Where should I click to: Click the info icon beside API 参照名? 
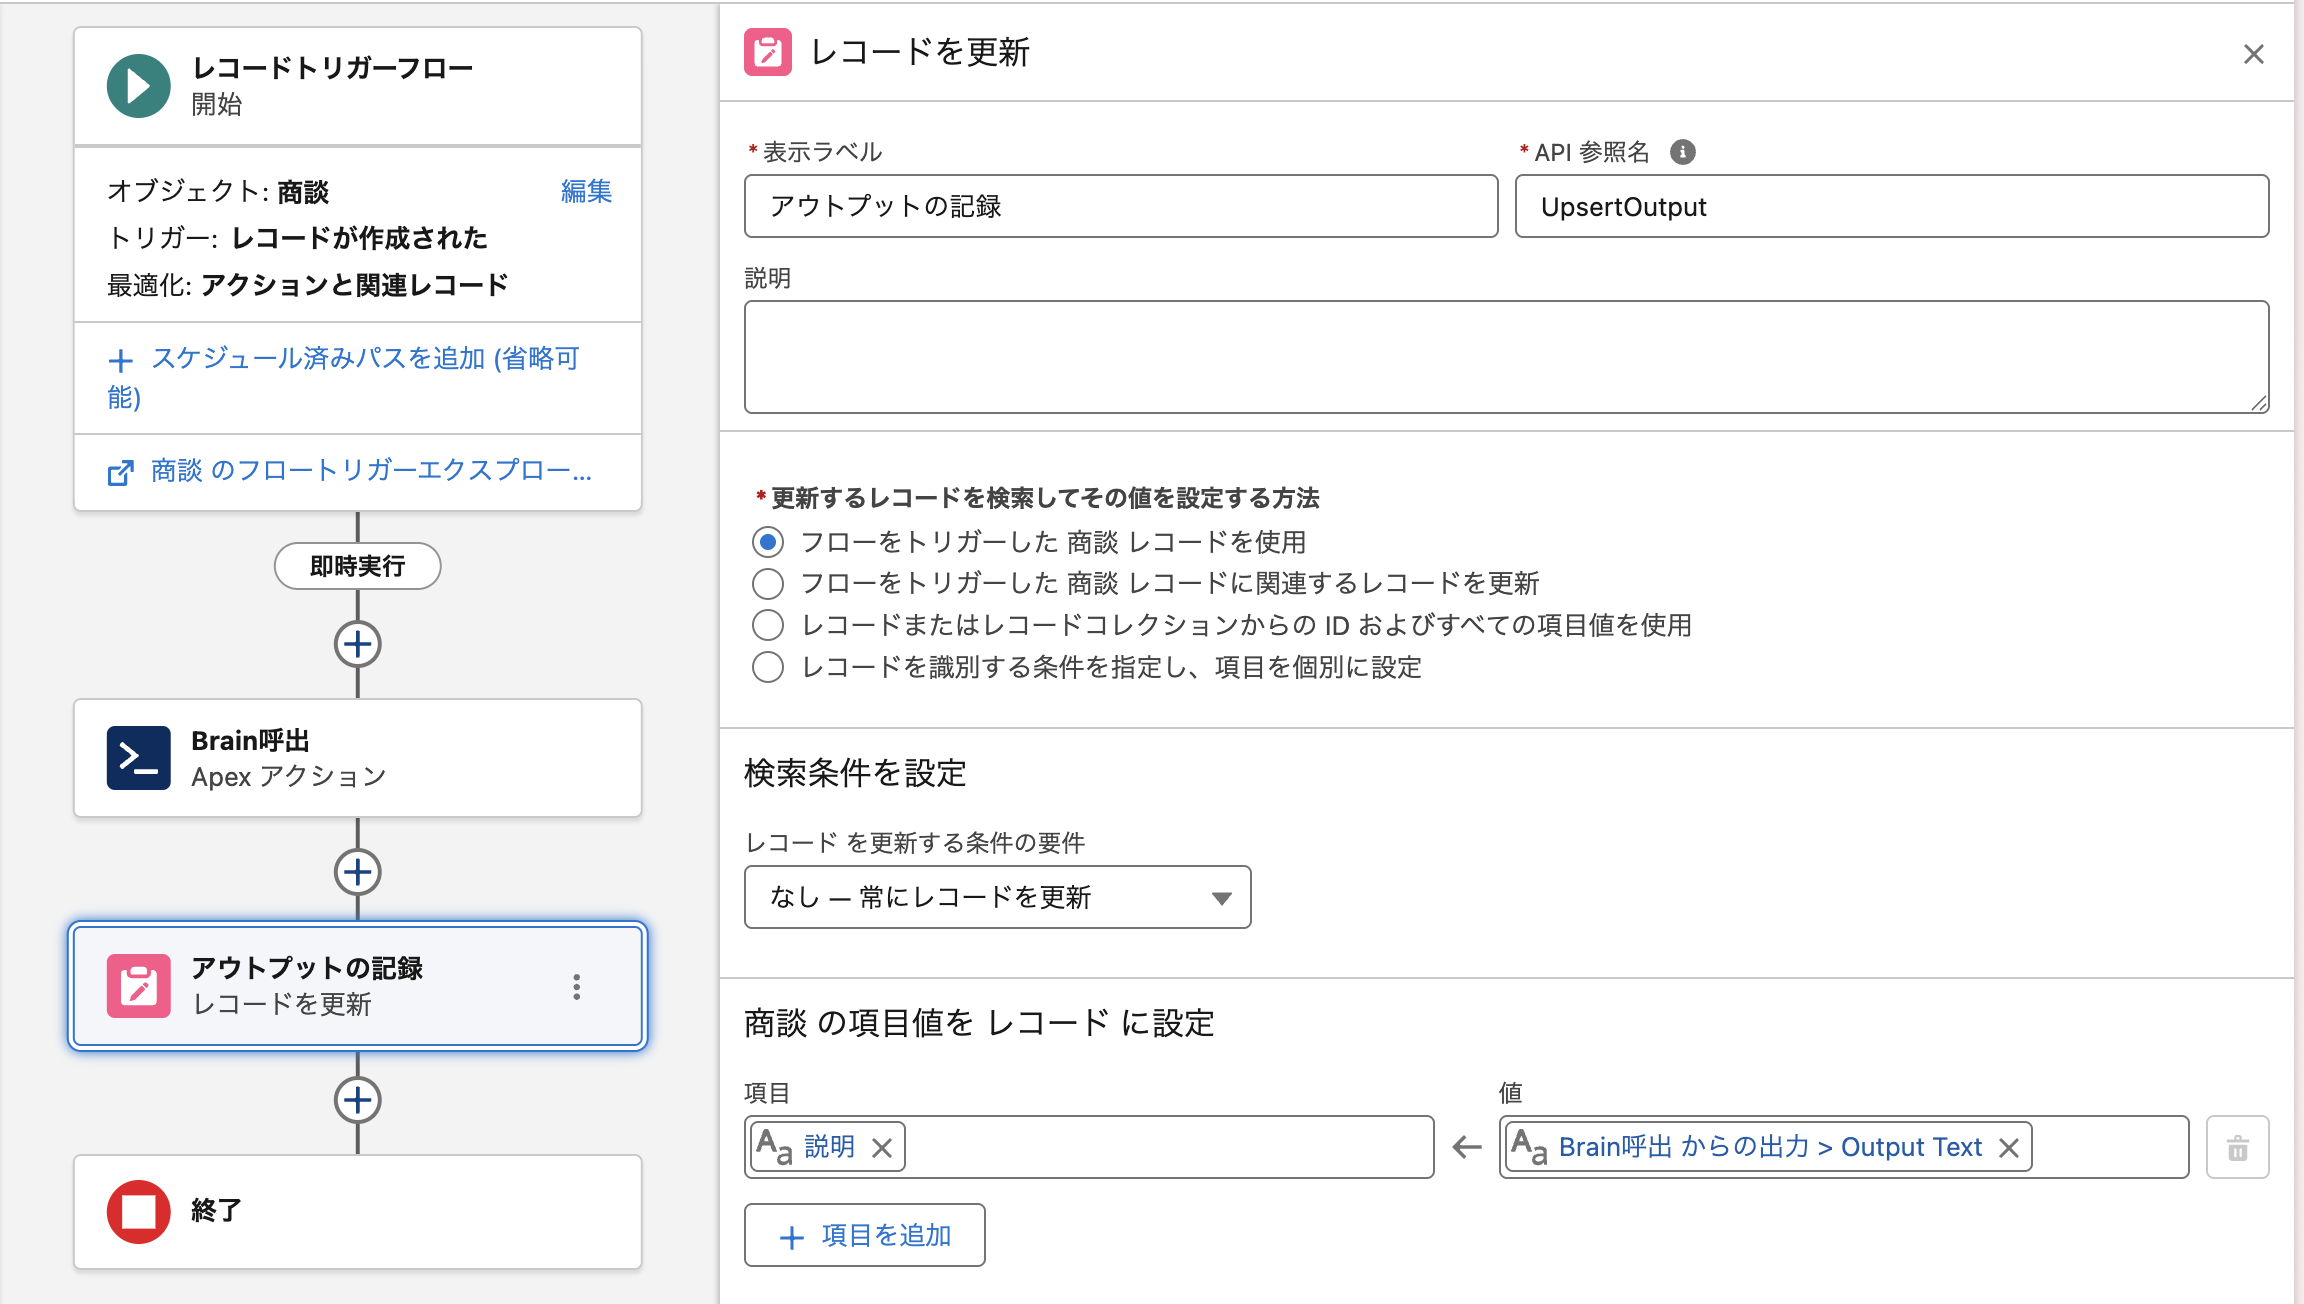point(1682,152)
